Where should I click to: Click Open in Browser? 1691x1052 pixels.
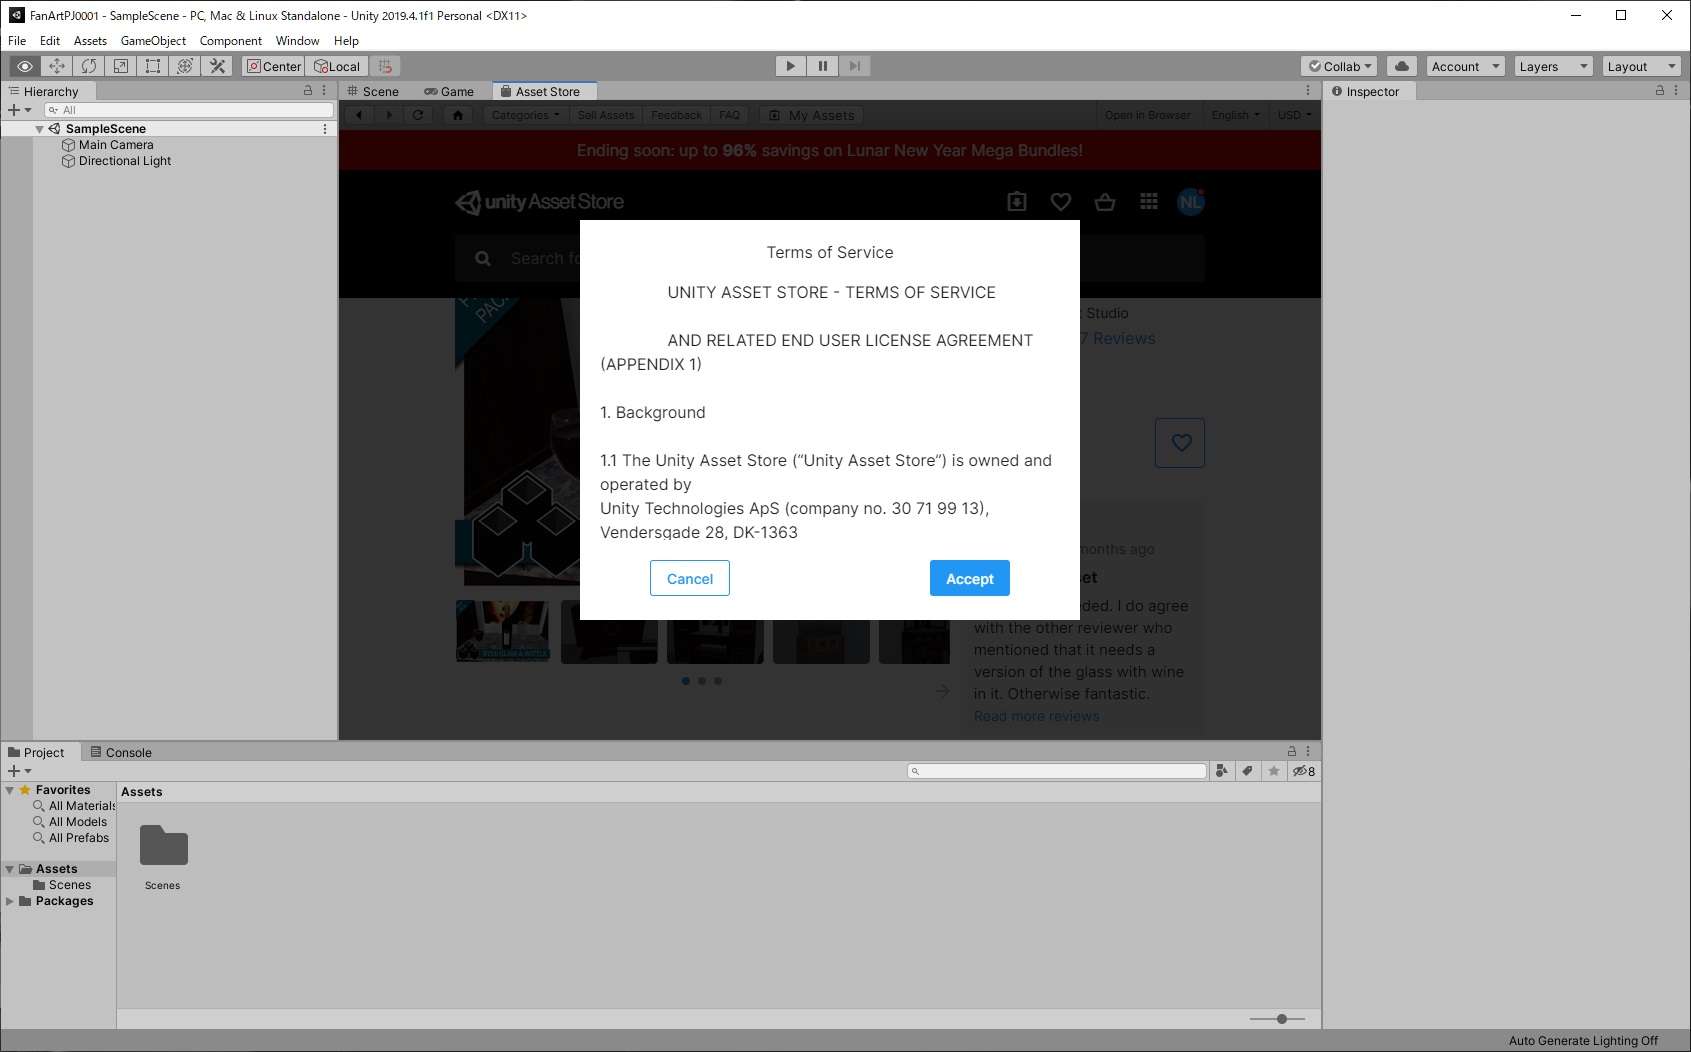[x=1147, y=115]
